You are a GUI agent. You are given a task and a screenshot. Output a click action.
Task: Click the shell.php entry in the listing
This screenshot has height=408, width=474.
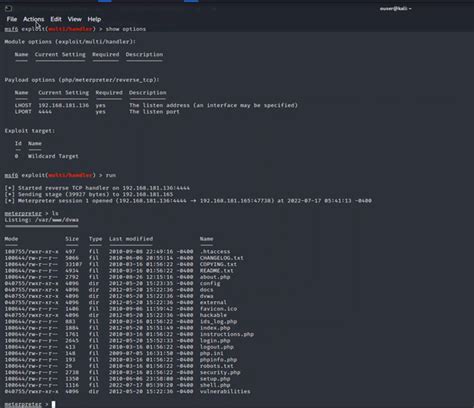215,385
